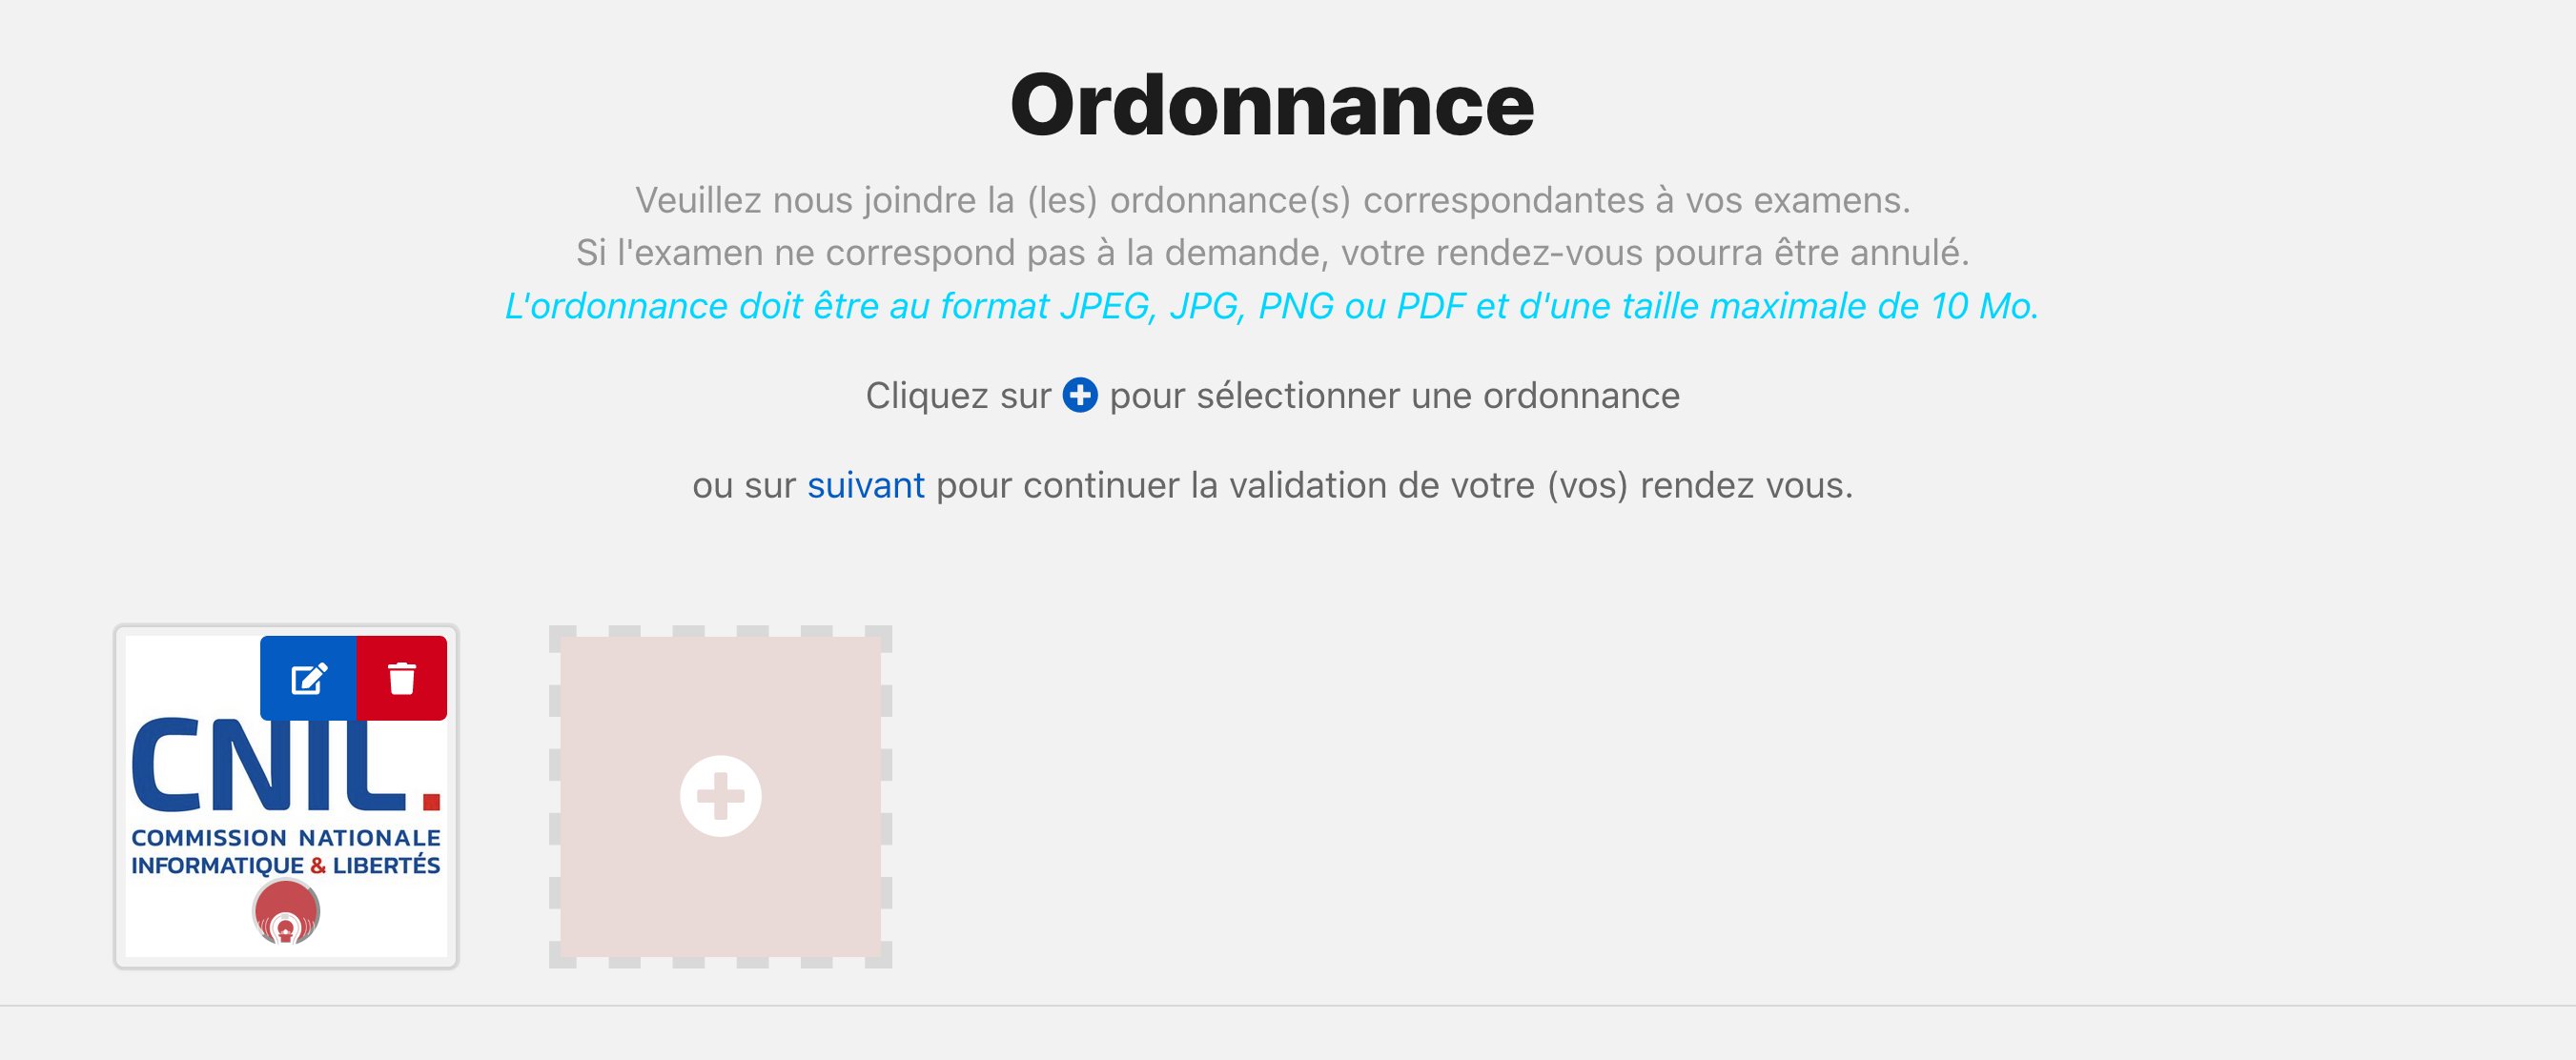
Task: Follow the "suivant" link
Action: click(865, 486)
